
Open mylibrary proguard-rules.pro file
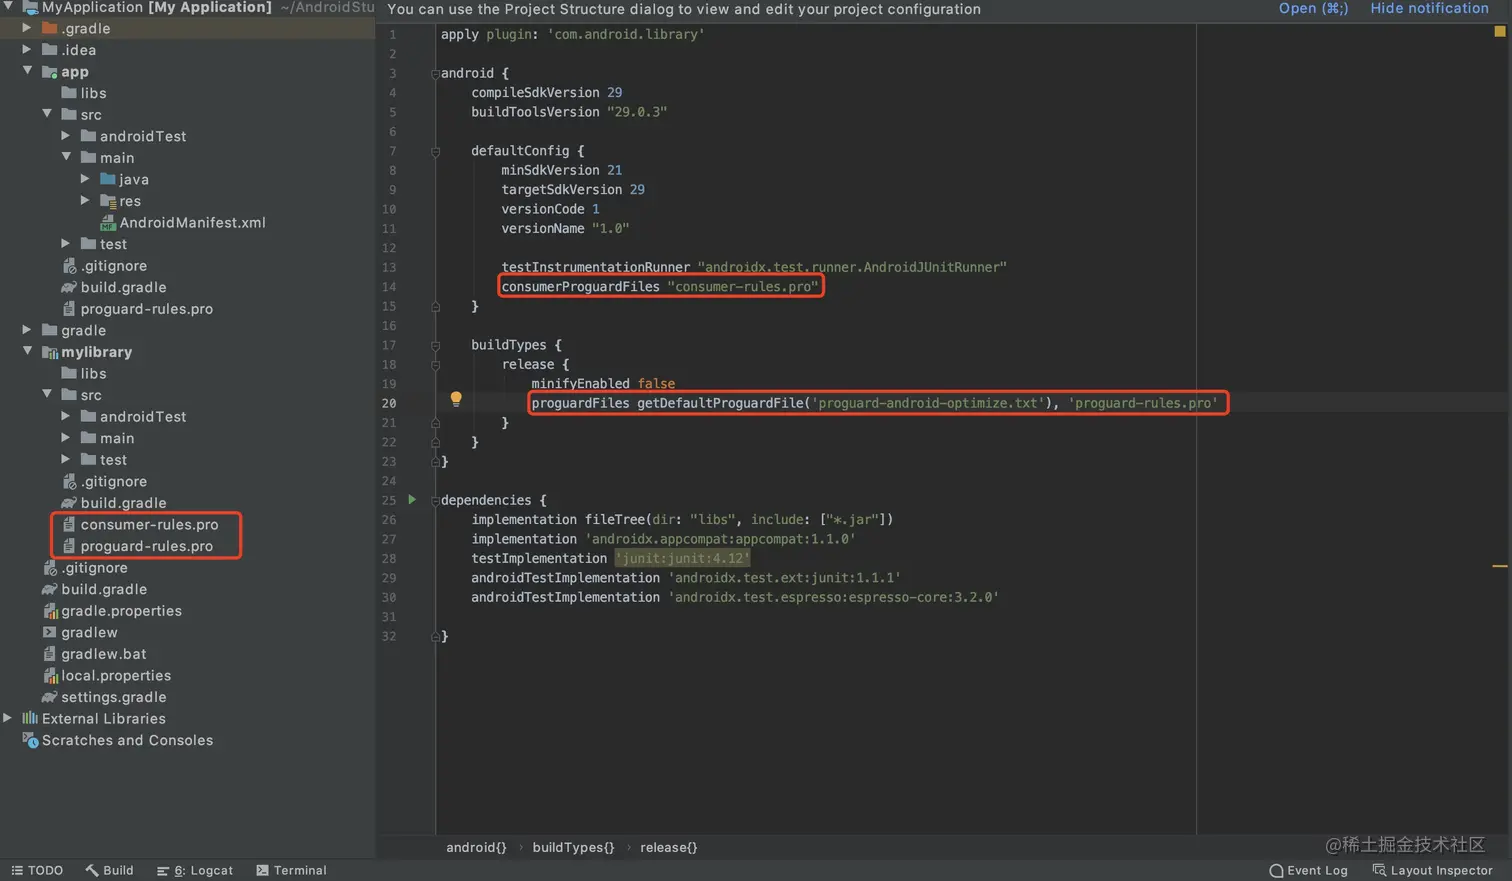[x=146, y=546]
